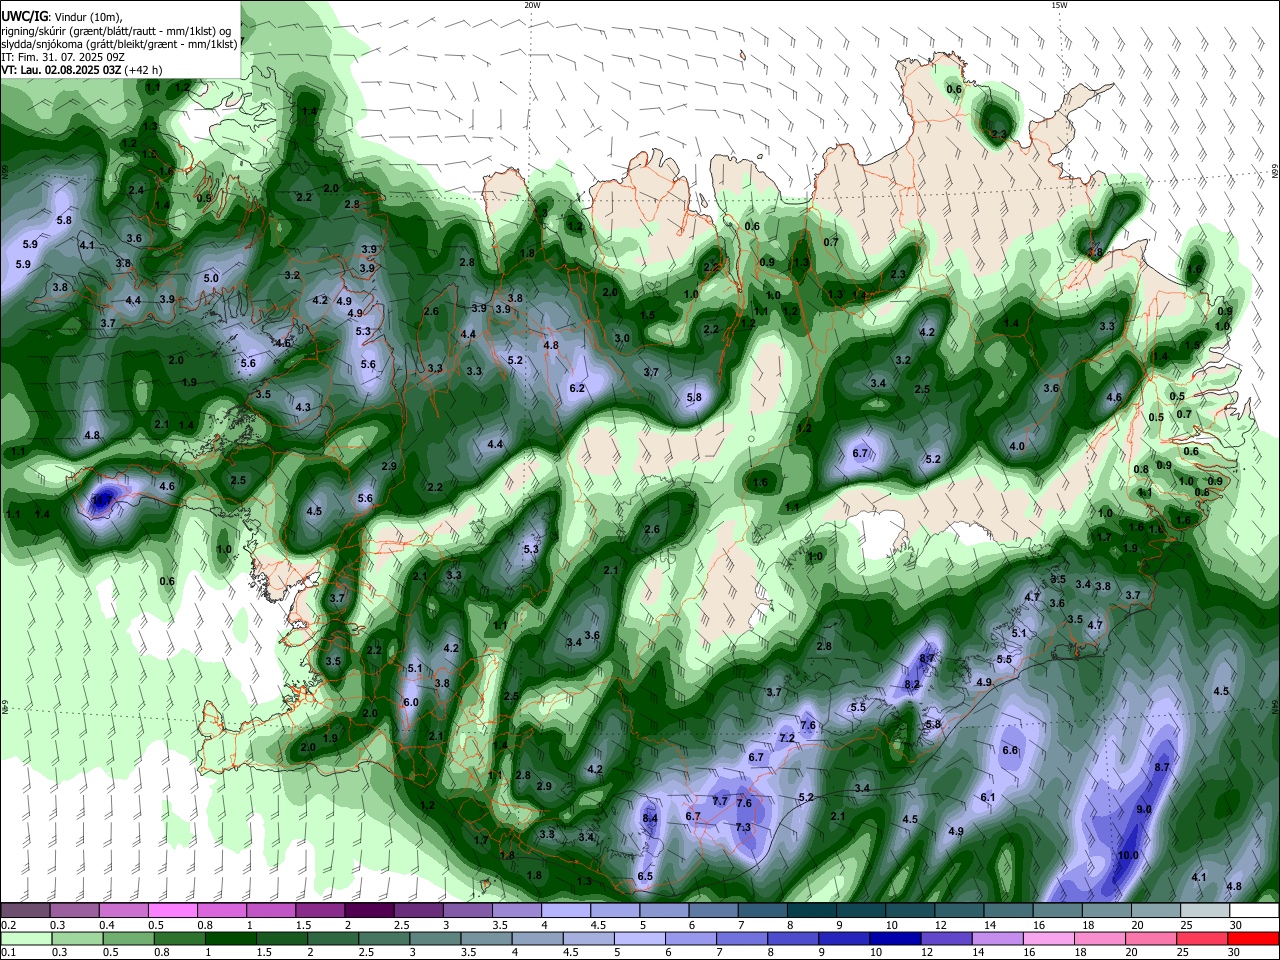Select the '8.2' precipitation value on the map

click(912, 684)
